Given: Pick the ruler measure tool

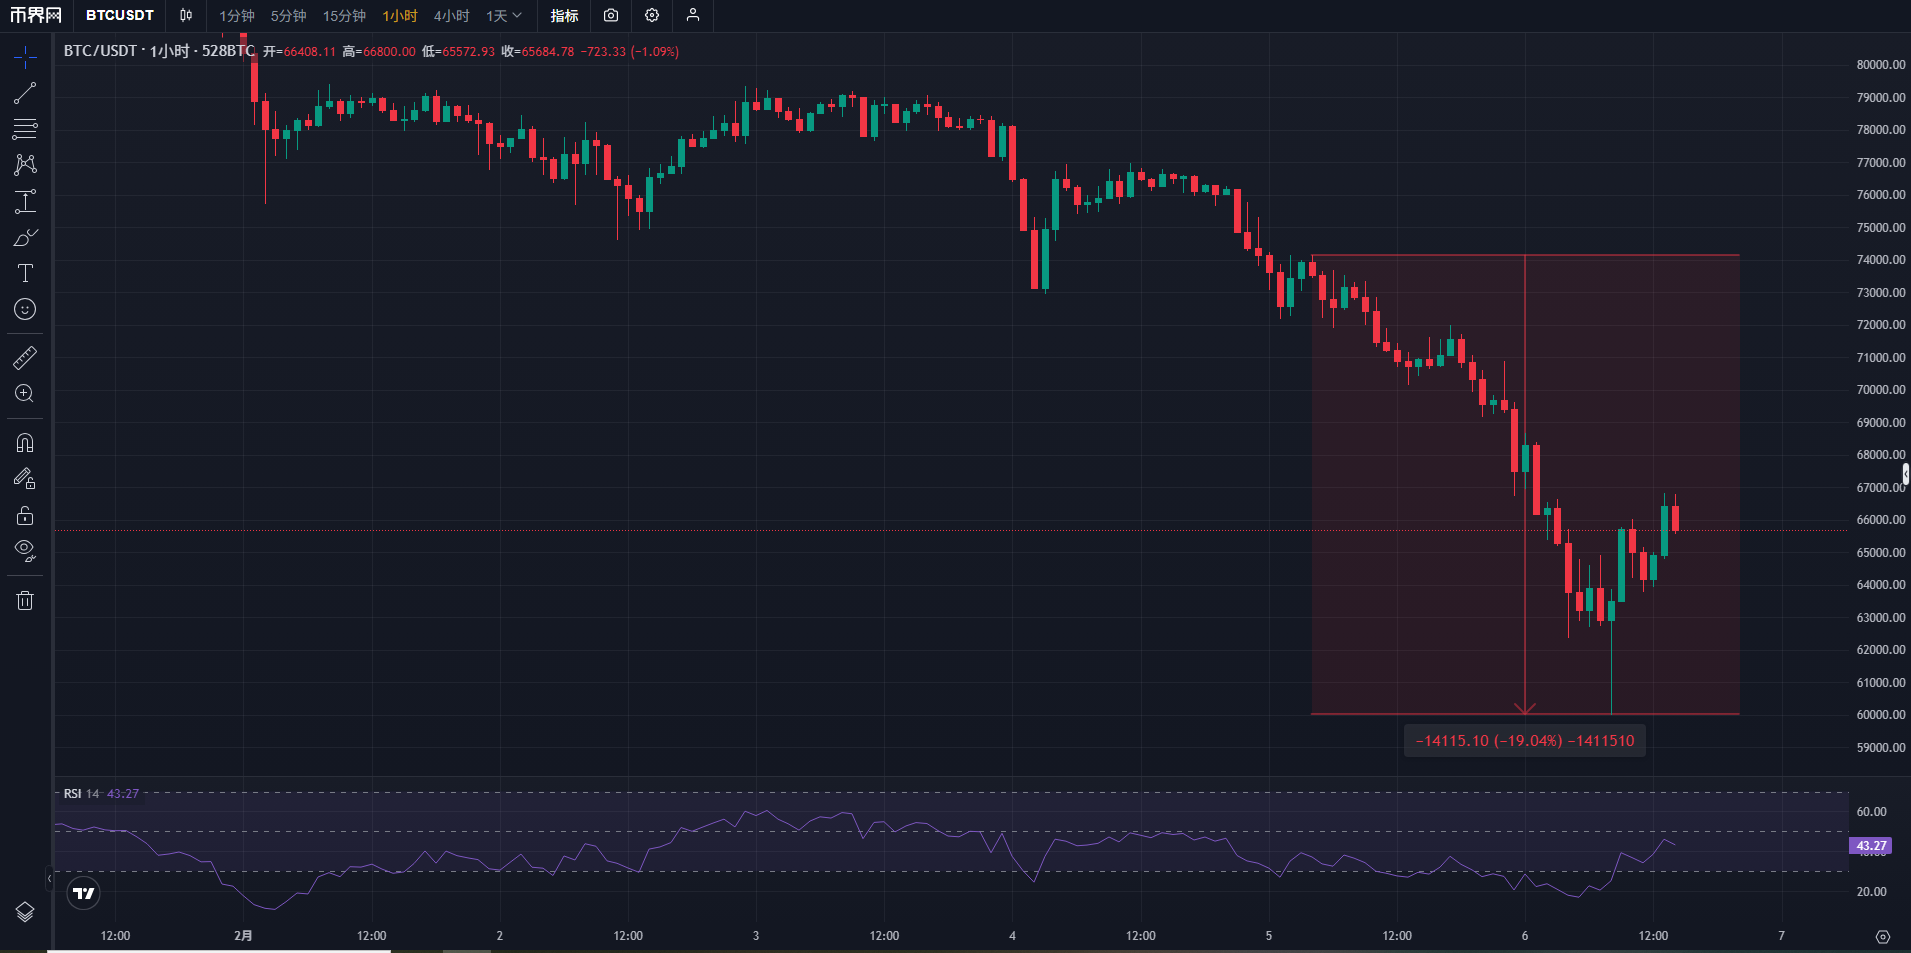Looking at the screenshot, I should point(25,357).
